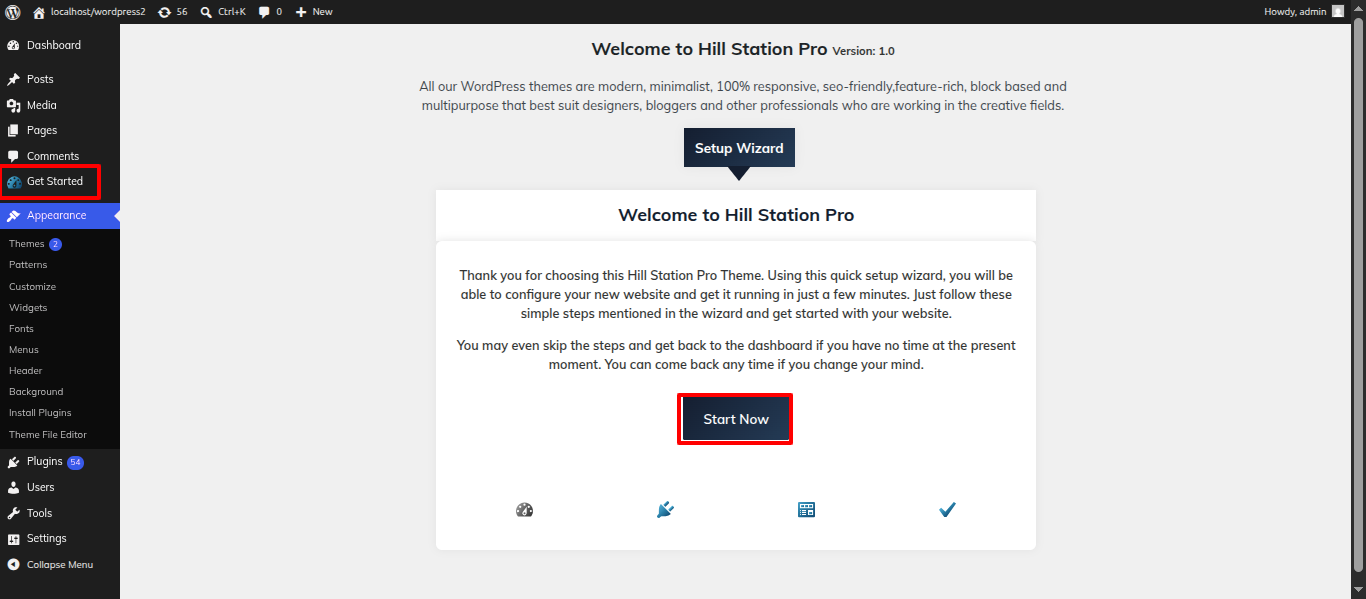Open the comments bubble in admin bar

264,12
